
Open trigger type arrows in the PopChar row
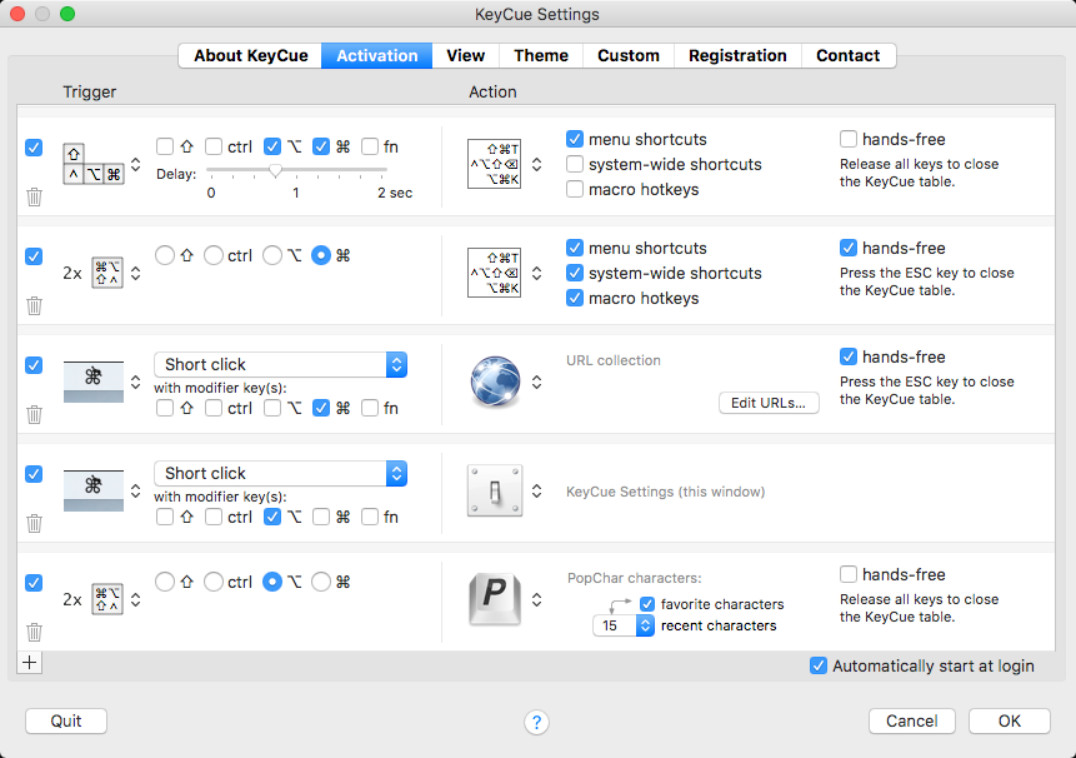pos(136,600)
